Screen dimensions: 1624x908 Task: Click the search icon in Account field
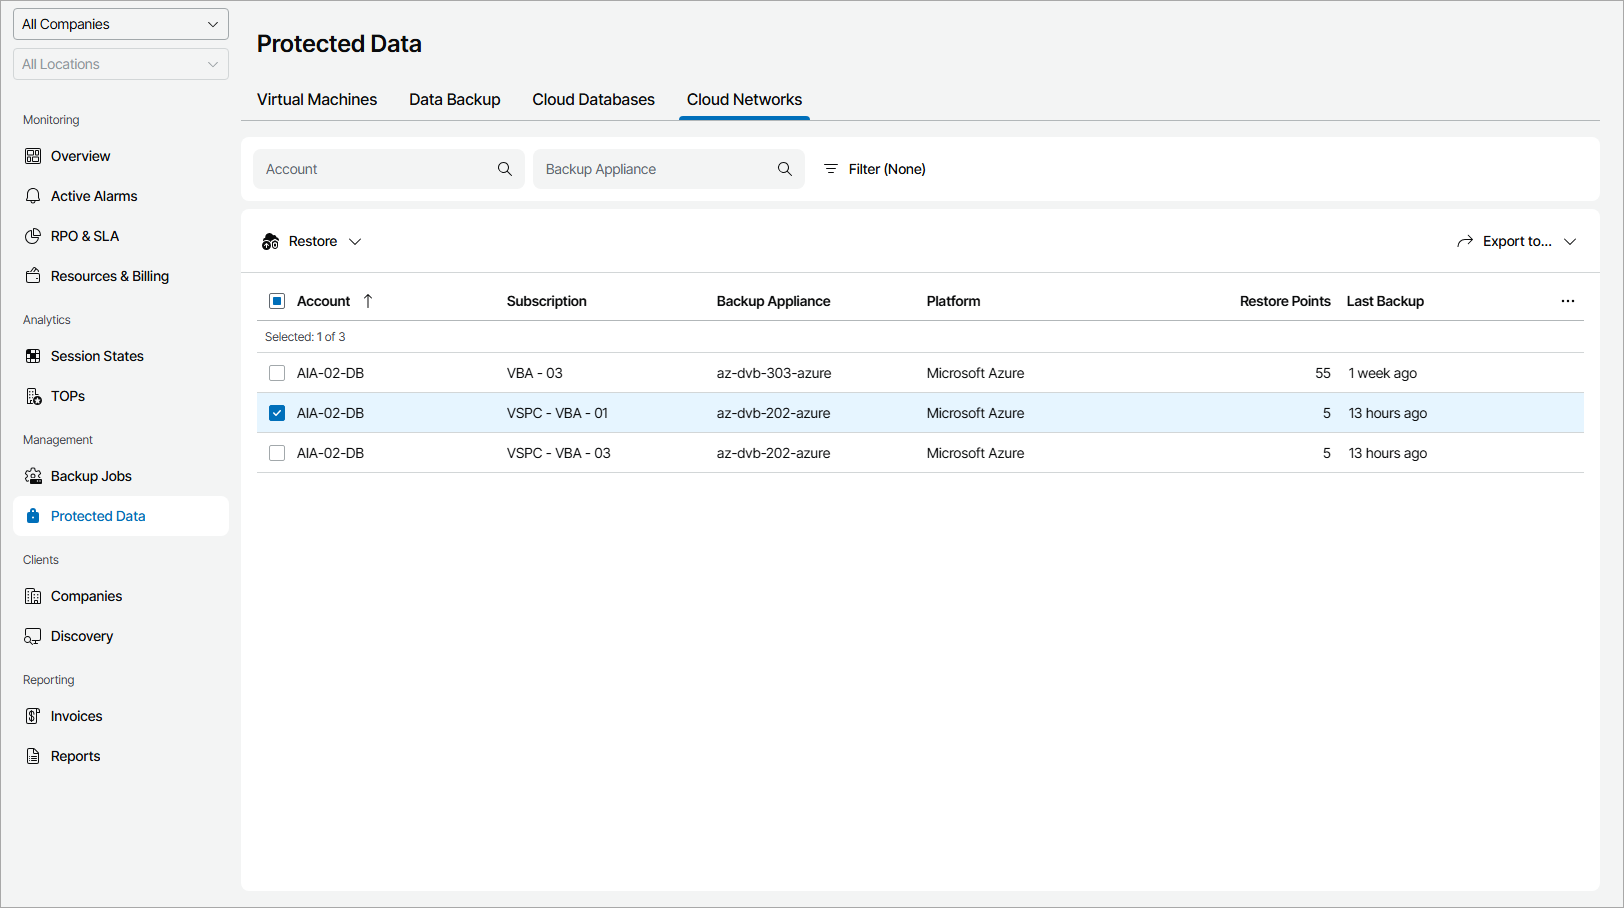(x=505, y=169)
